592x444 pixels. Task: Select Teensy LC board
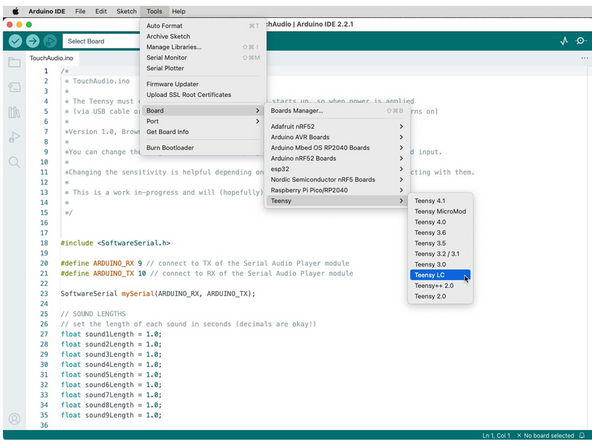(x=440, y=275)
